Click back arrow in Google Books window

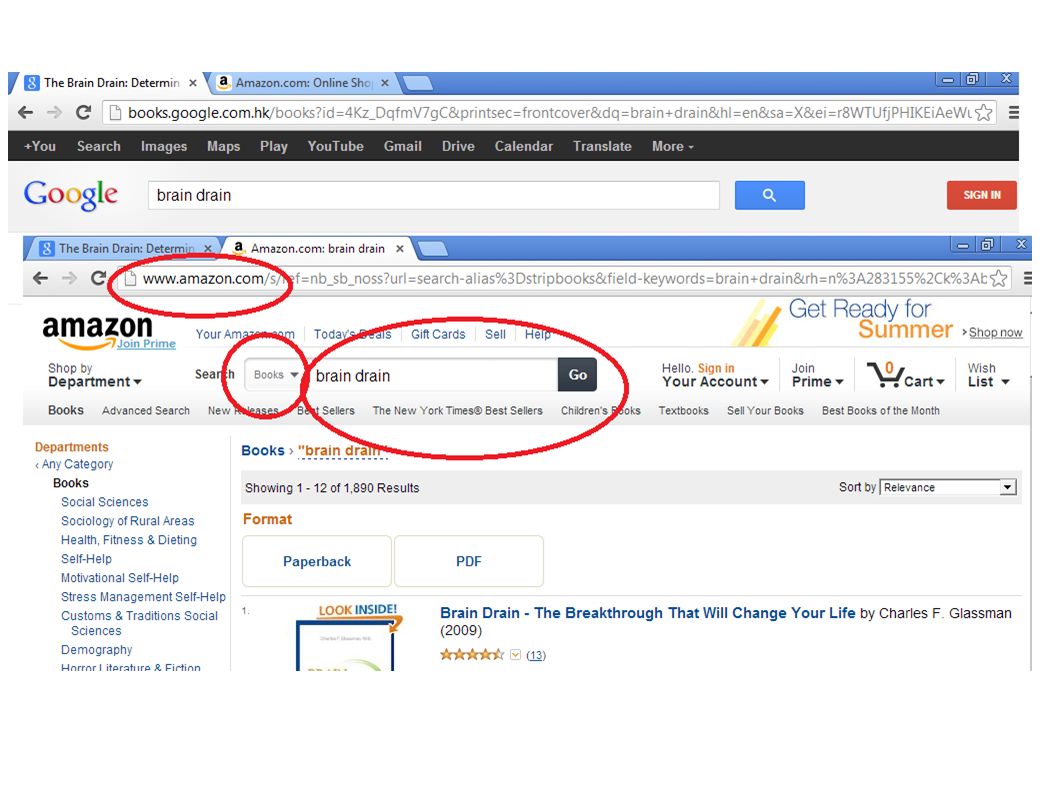pos(26,113)
